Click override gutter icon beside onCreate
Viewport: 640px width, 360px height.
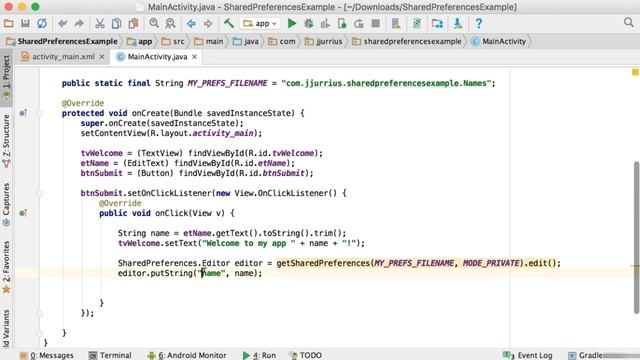23,113
